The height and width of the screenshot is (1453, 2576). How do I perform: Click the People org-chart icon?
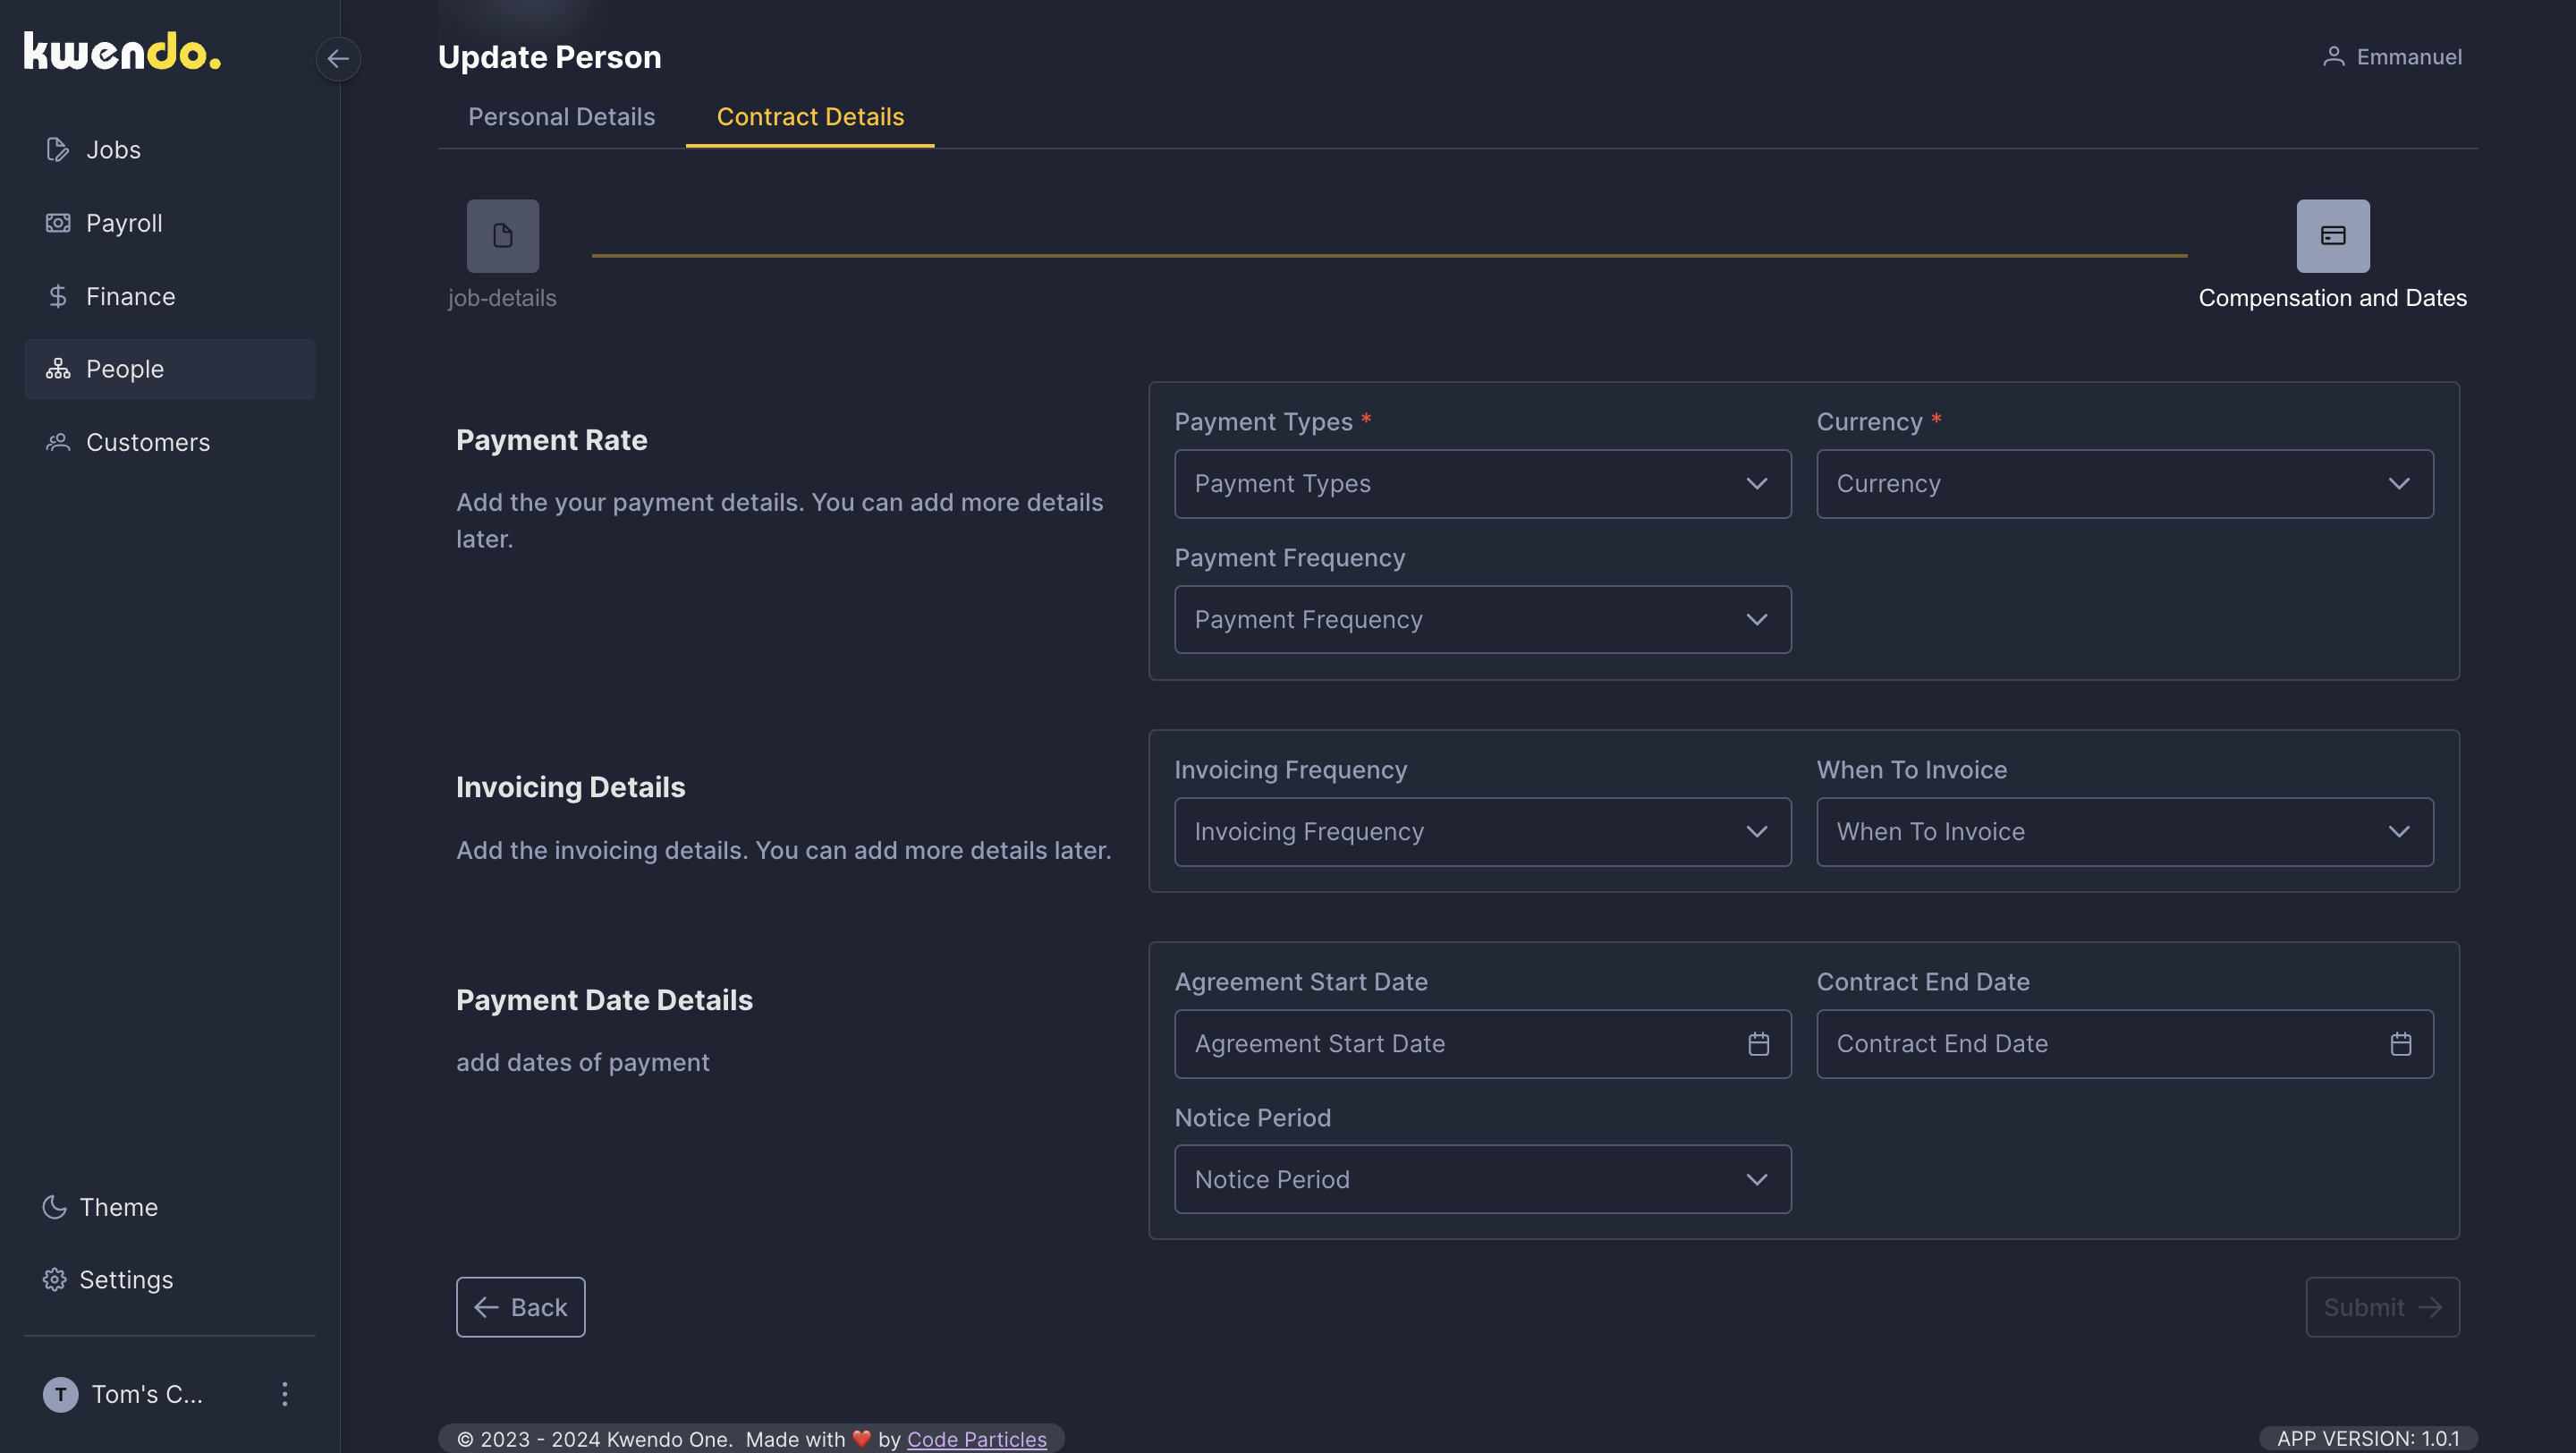click(x=58, y=369)
